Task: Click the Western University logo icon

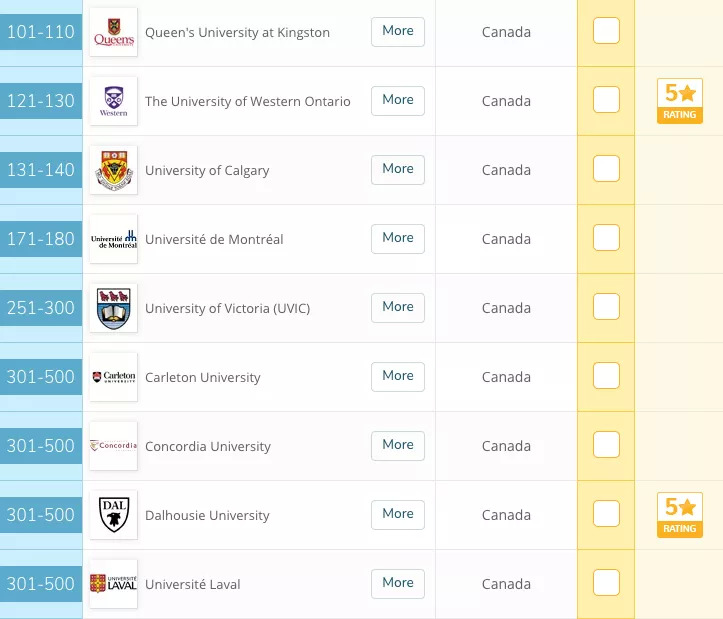Action: tap(113, 101)
